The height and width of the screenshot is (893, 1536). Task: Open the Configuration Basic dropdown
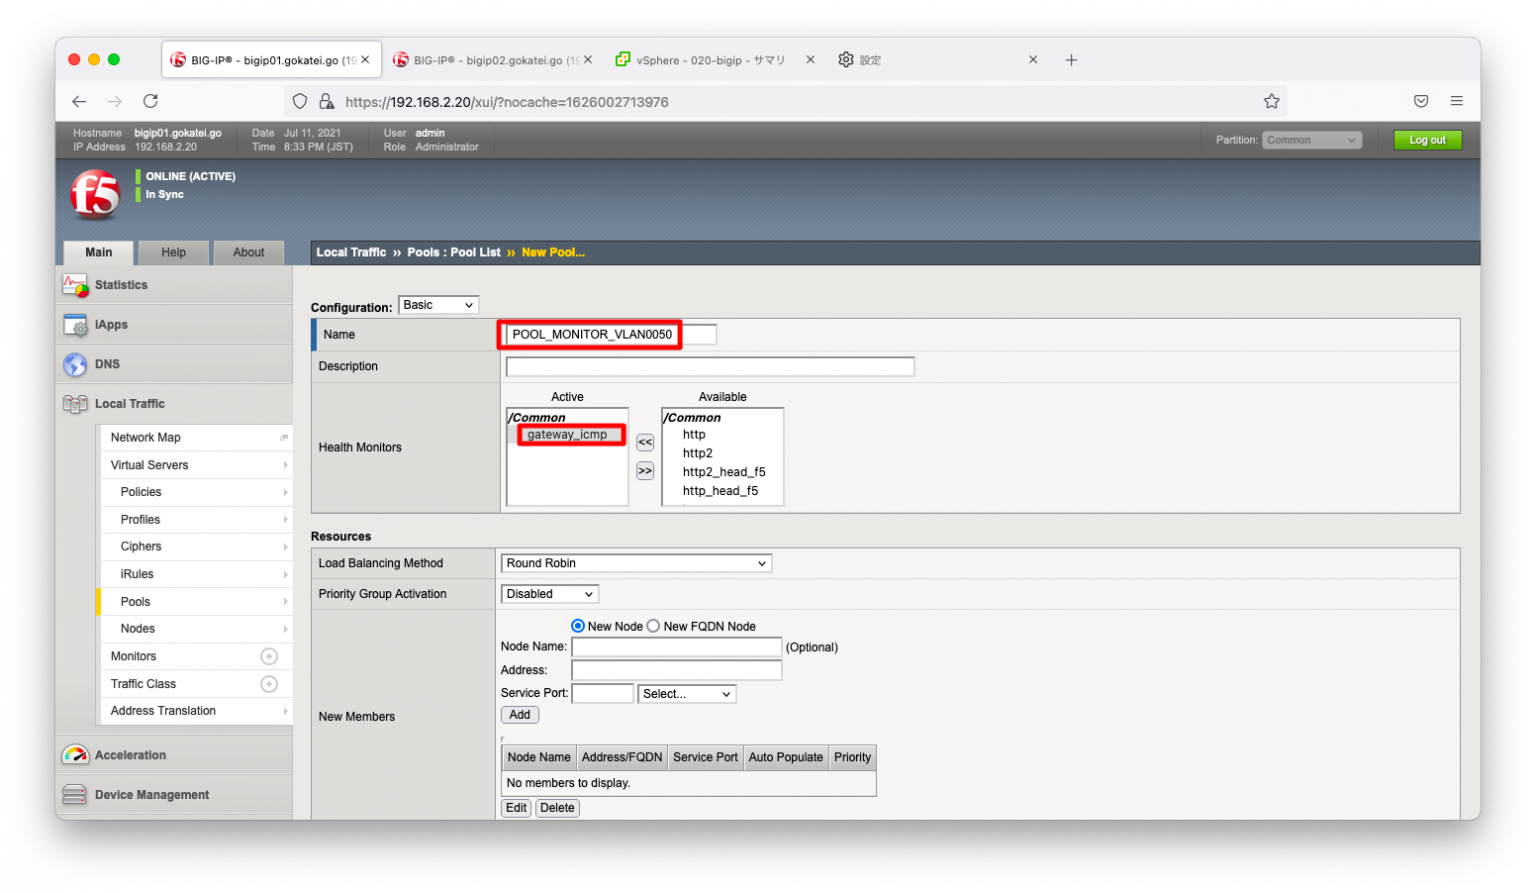coord(438,305)
